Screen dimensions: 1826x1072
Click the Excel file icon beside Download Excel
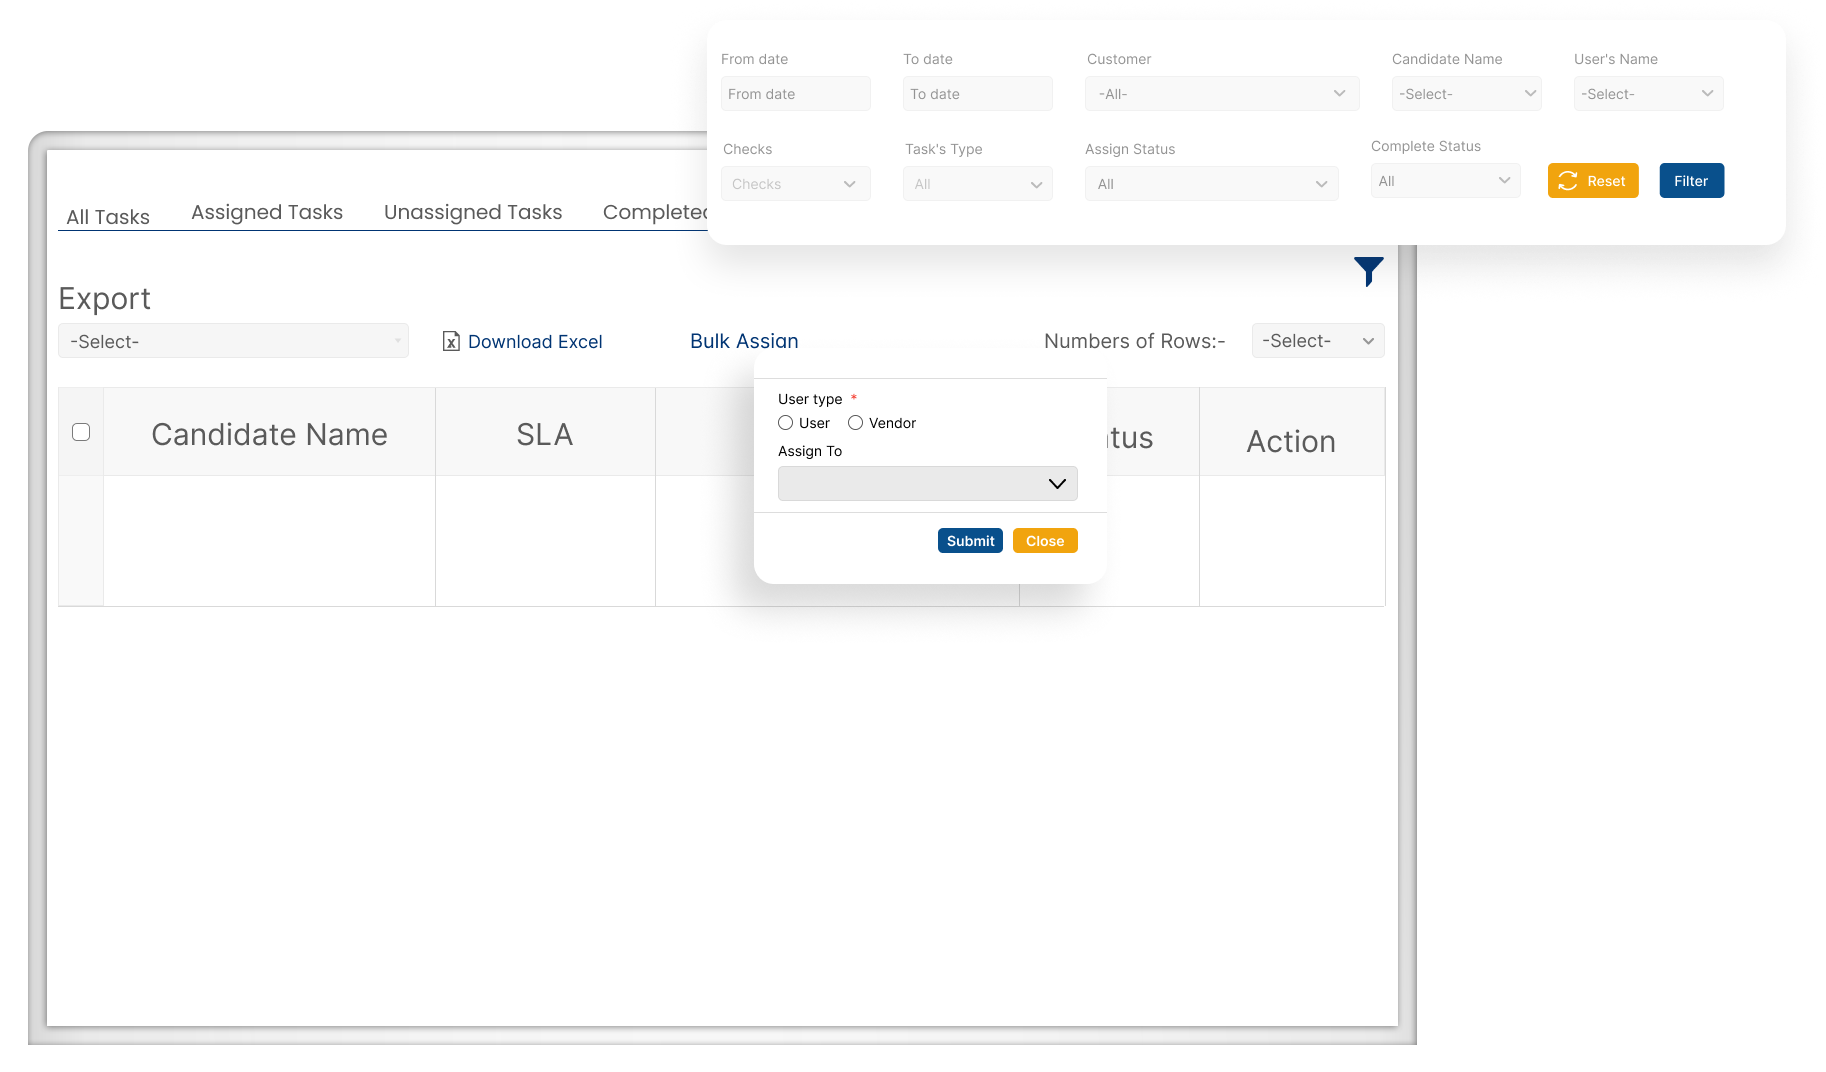click(451, 342)
